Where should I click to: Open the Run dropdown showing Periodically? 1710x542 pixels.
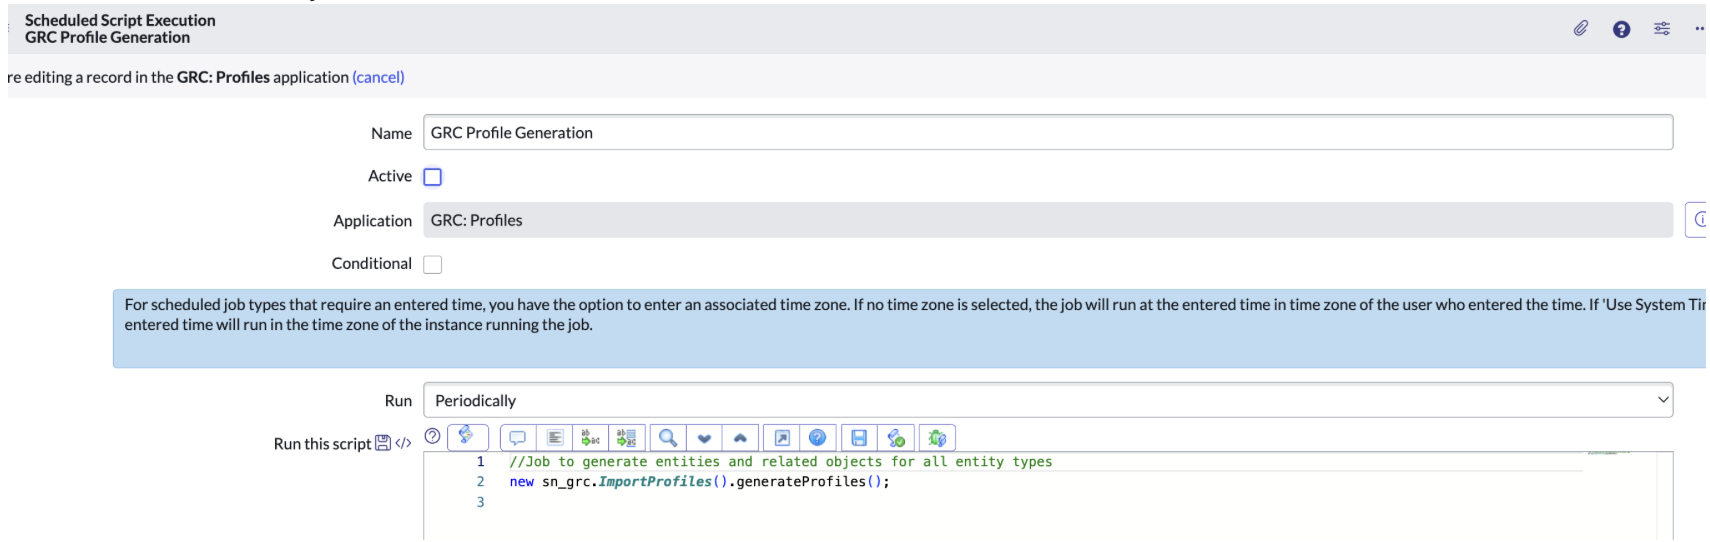[x=1048, y=400]
